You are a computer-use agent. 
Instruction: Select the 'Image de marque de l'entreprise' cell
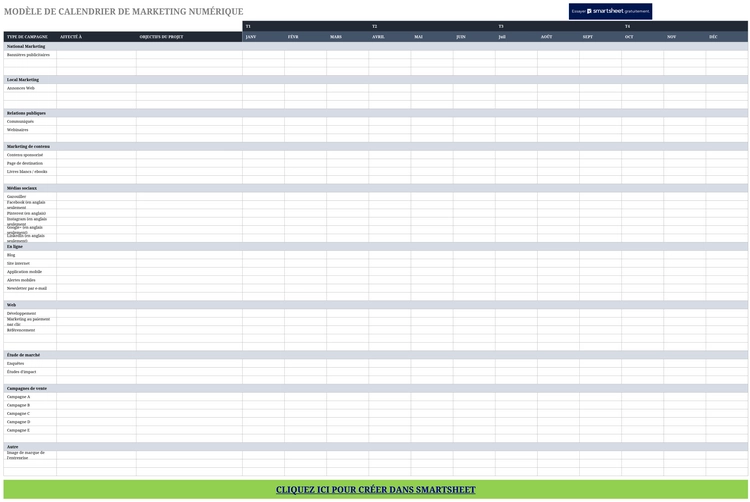30,455
